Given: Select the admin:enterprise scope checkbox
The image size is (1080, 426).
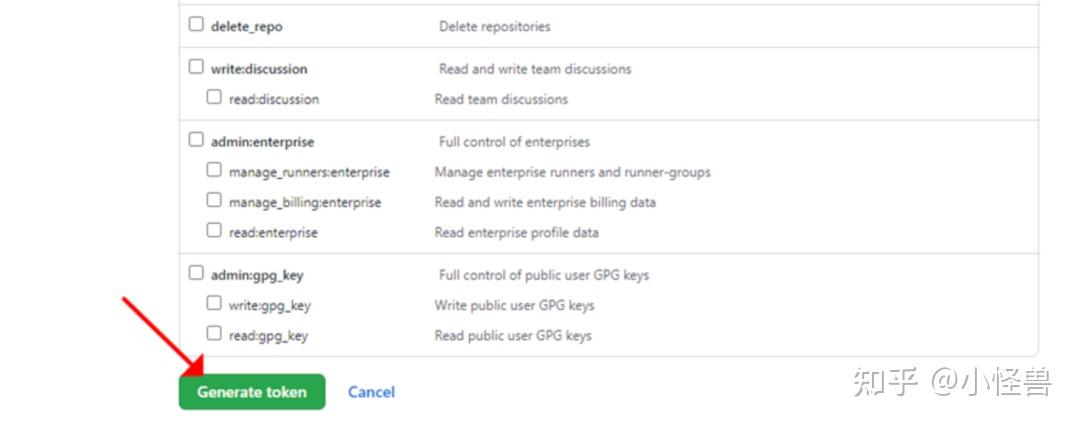Looking at the screenshot, I should [x=196, y=141].
